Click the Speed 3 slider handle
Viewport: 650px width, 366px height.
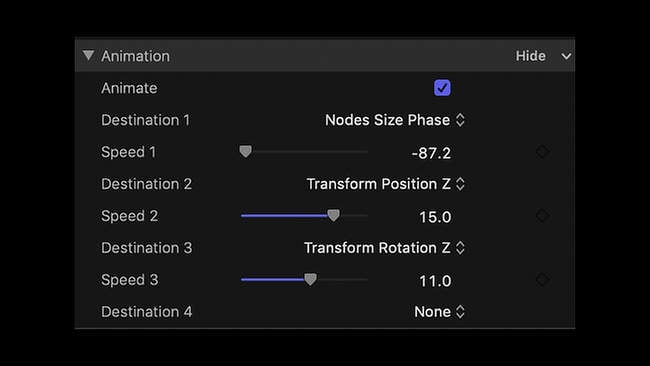tap(310, 279)
